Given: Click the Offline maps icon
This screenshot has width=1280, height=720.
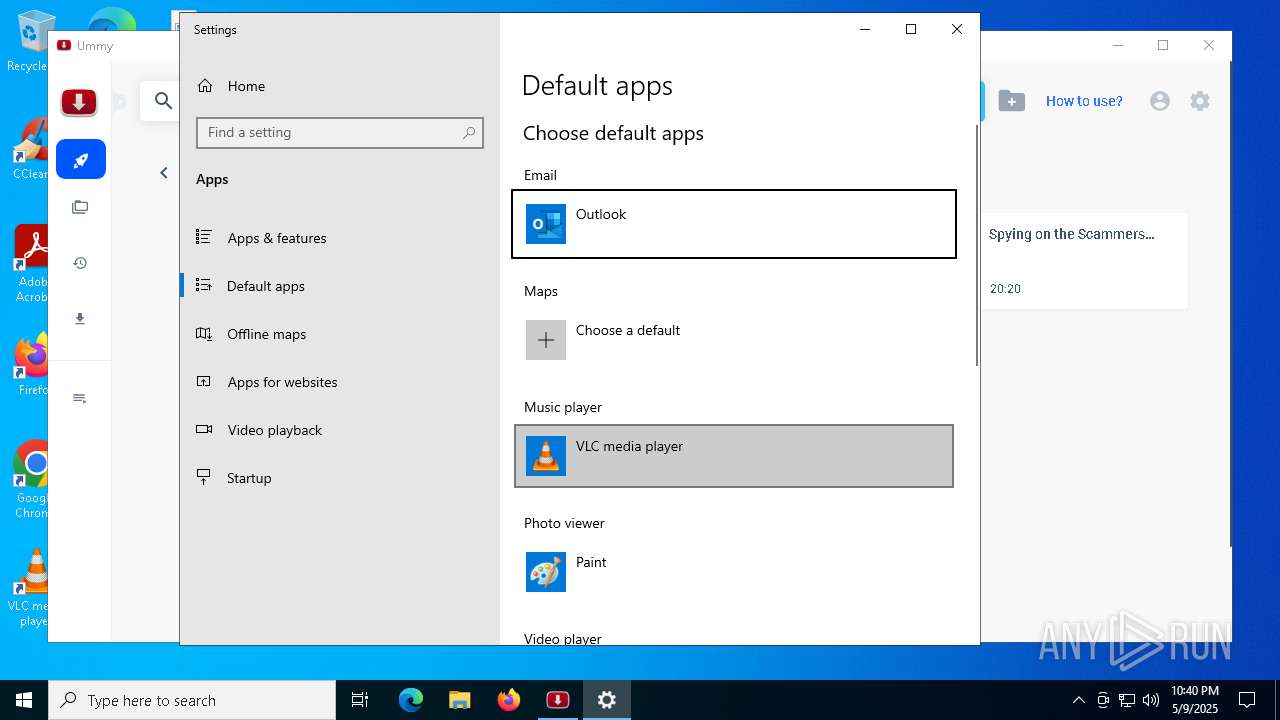Looking at the screenshot, I should tap(204, 333).
